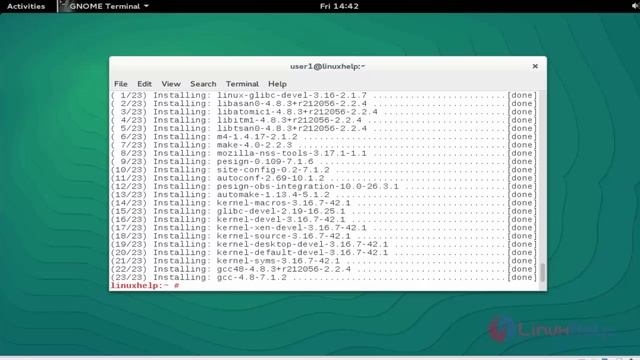640x360 pixels.
Task: Click the pesign-obs-integration-10.0-26.3.1 line
Action: click(324, 187)
